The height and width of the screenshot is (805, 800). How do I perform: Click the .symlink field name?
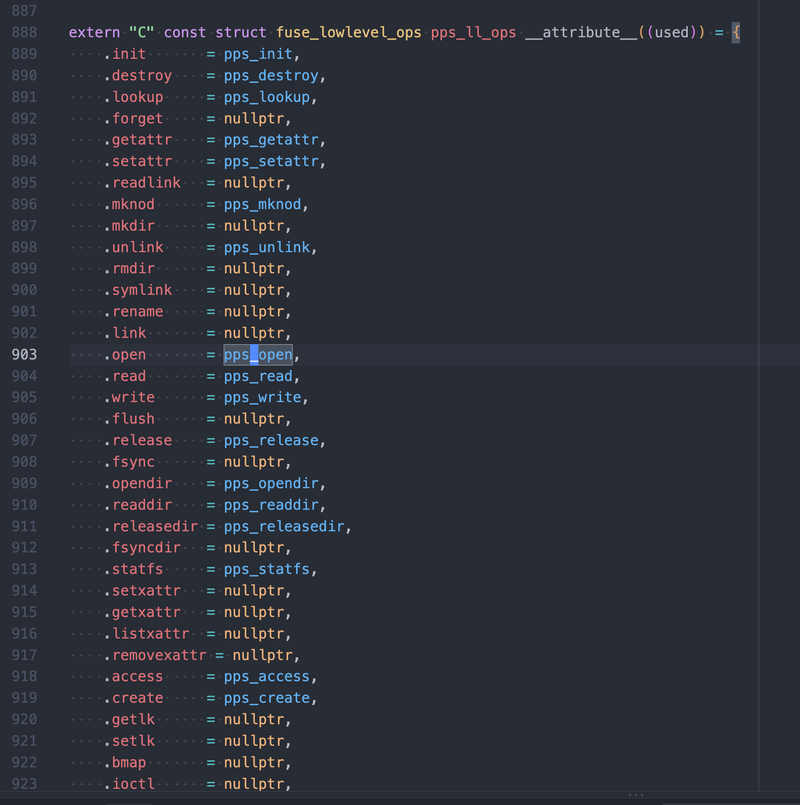(138, 290)
